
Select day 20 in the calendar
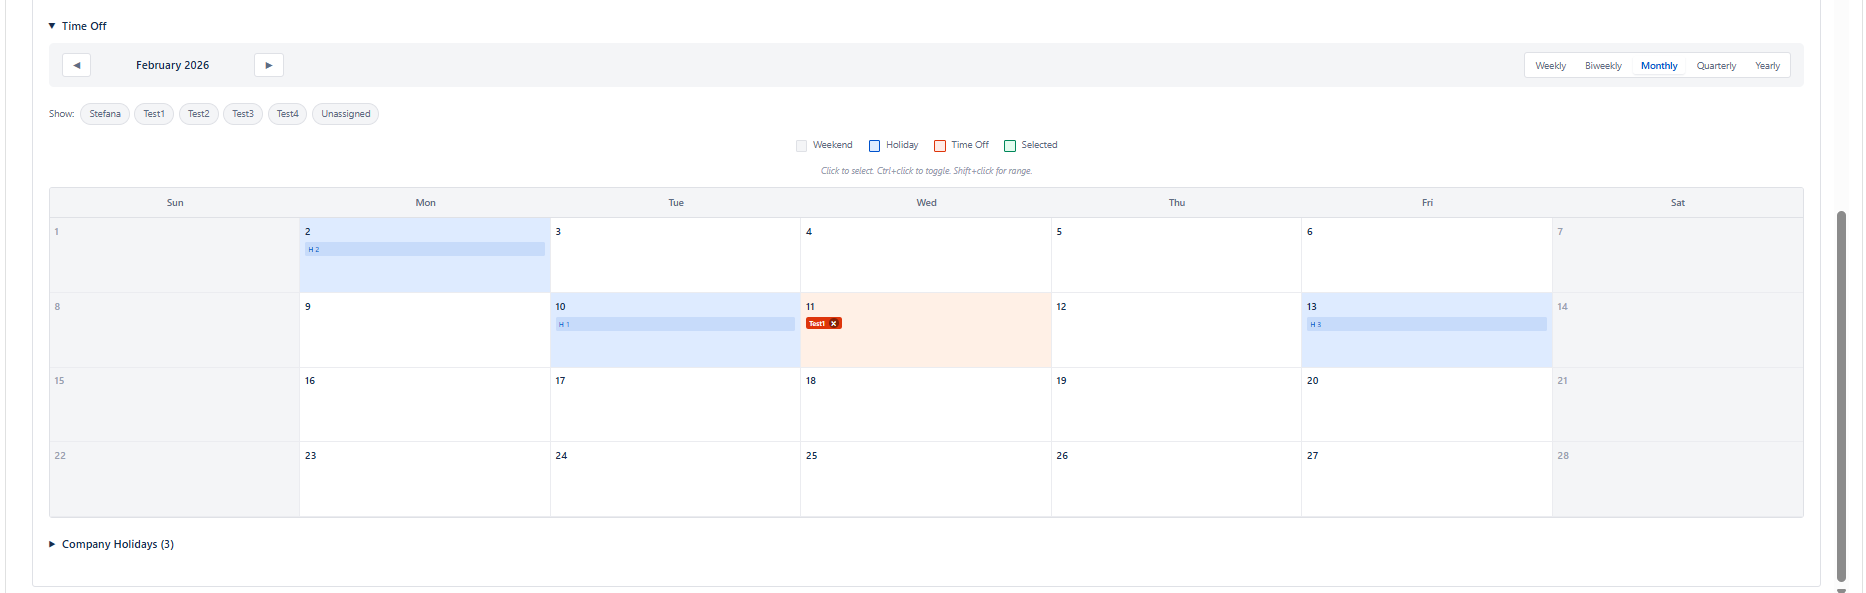1427,404
